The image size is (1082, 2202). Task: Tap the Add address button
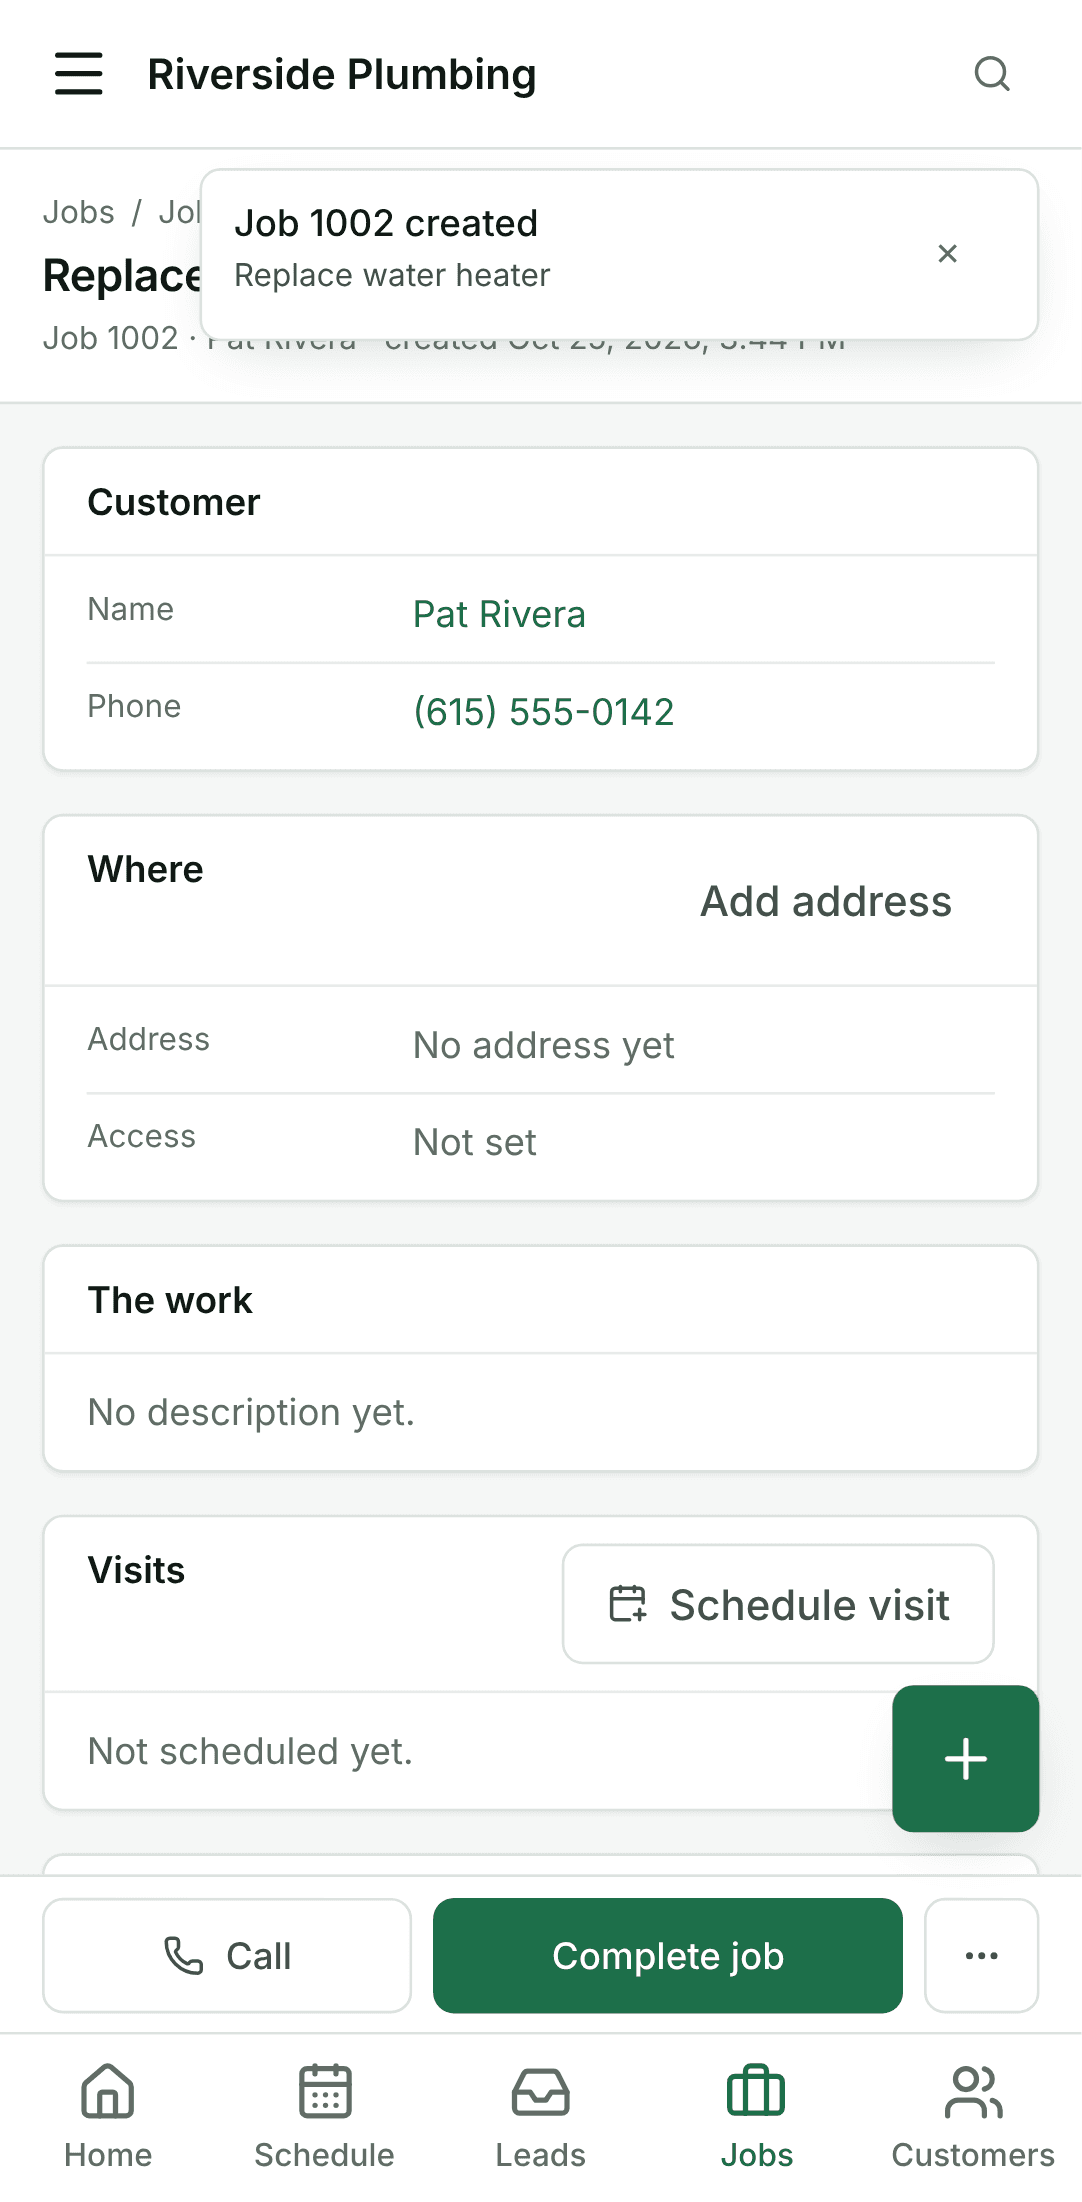pyautogui.click(x=826, y=901)
